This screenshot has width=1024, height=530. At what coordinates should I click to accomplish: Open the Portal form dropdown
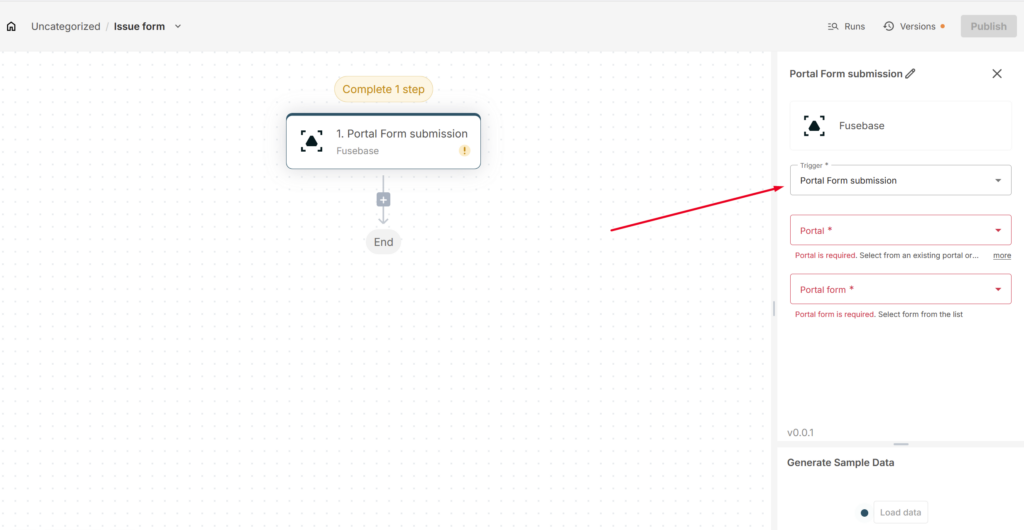901,289
